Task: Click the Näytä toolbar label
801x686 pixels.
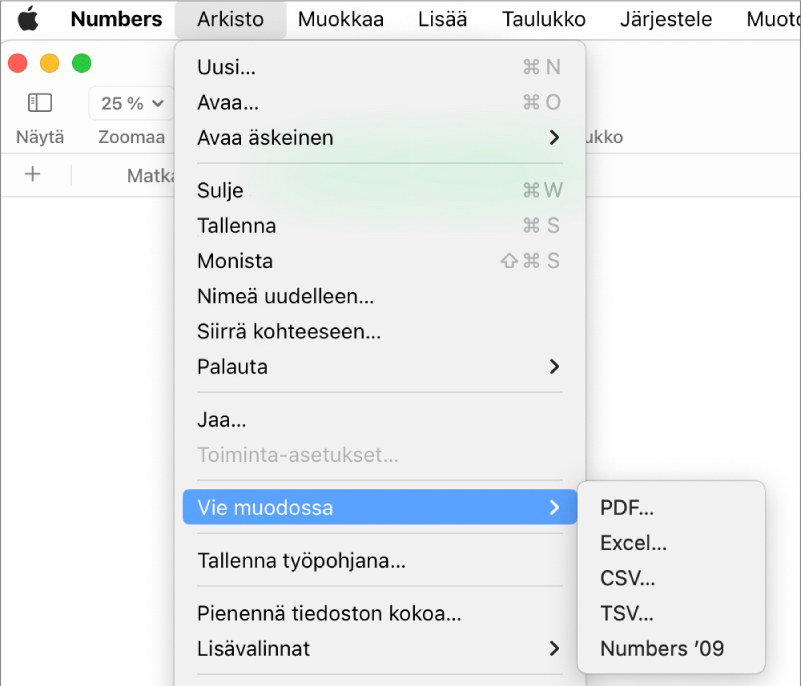Action: [40, 137]
